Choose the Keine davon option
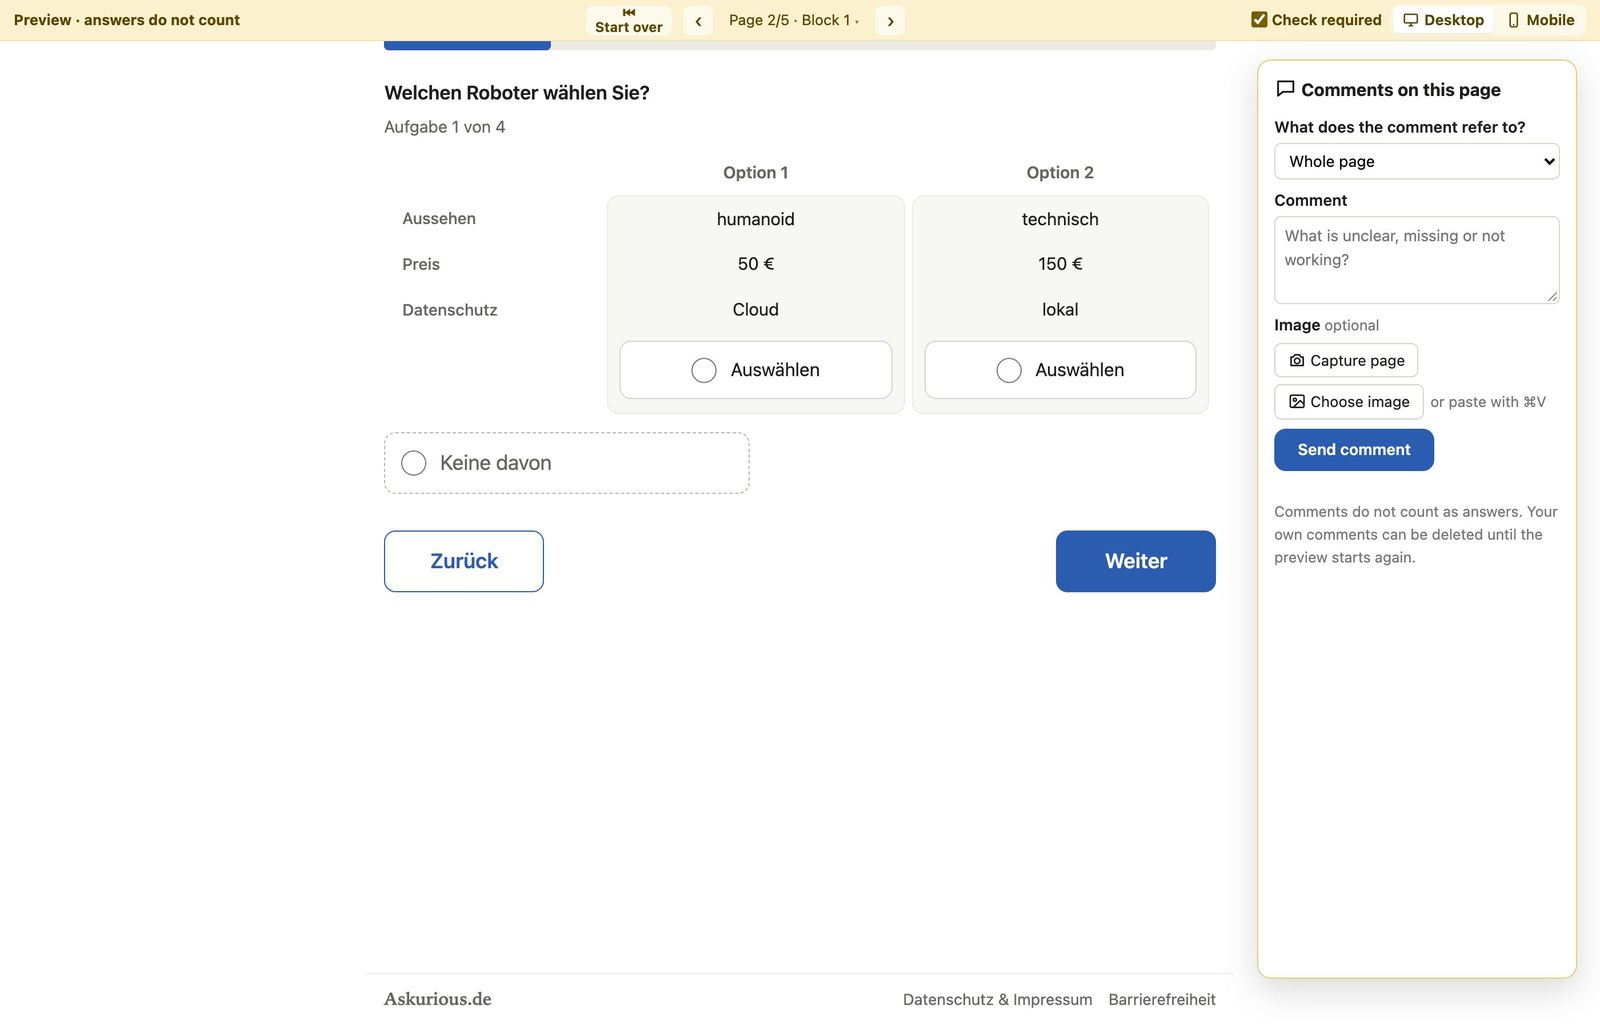 point(566,463)
